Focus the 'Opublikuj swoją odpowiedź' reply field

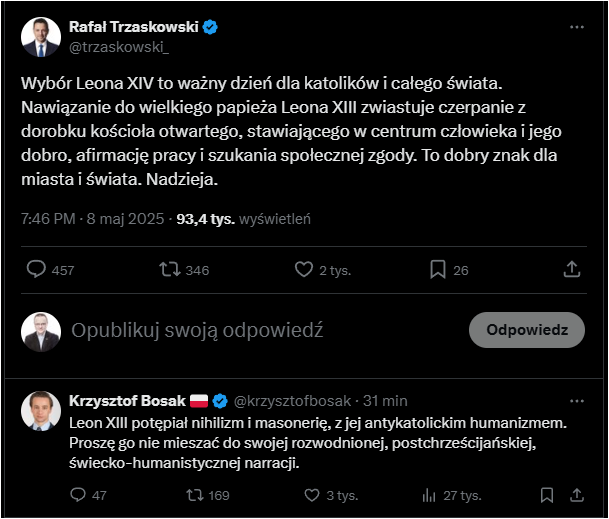click(x=197, y=330)
